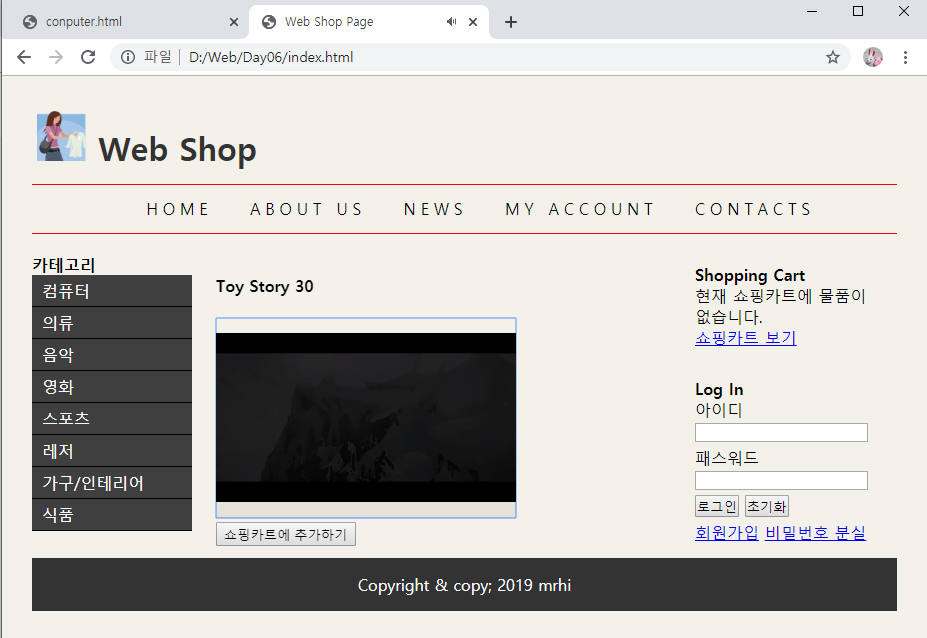This screenshot has width=927, height=638.
Task: Select the 컴퓨터 category
Action: [x=112, y=291]
